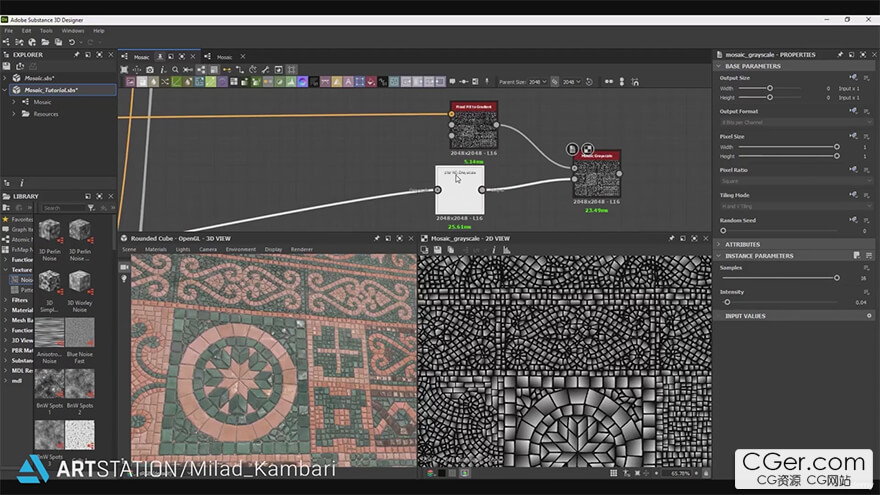Click the link-creation mode icon in graph toolbar

click(227, 70)
